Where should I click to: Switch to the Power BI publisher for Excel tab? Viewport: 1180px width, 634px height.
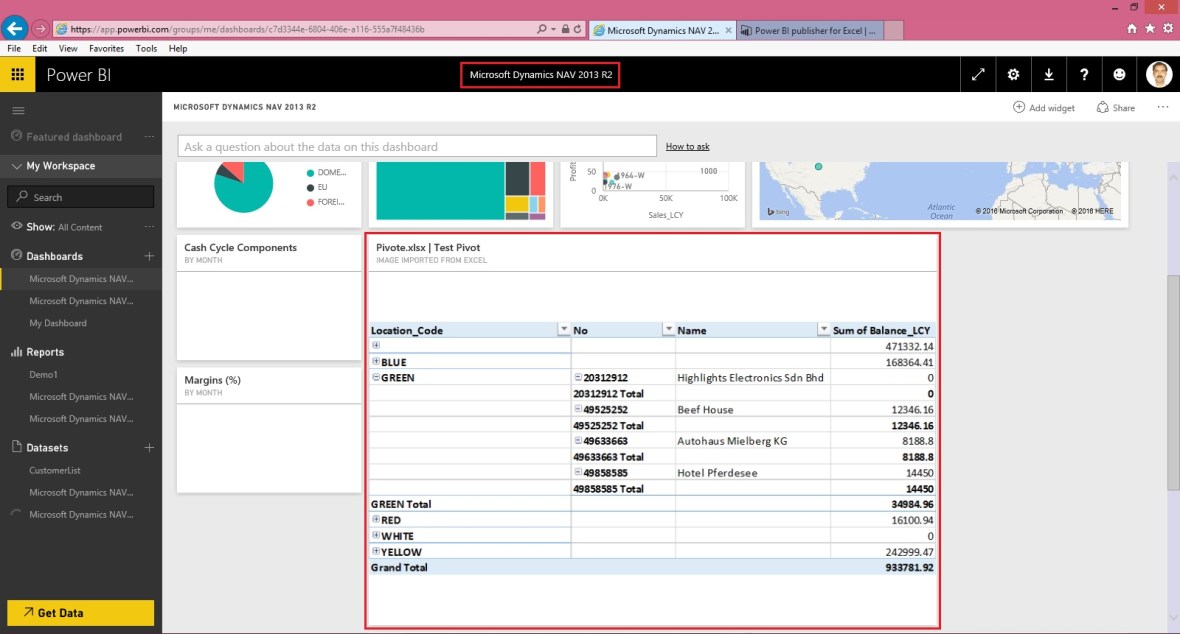pyautogui.click(x=812, y=30)
